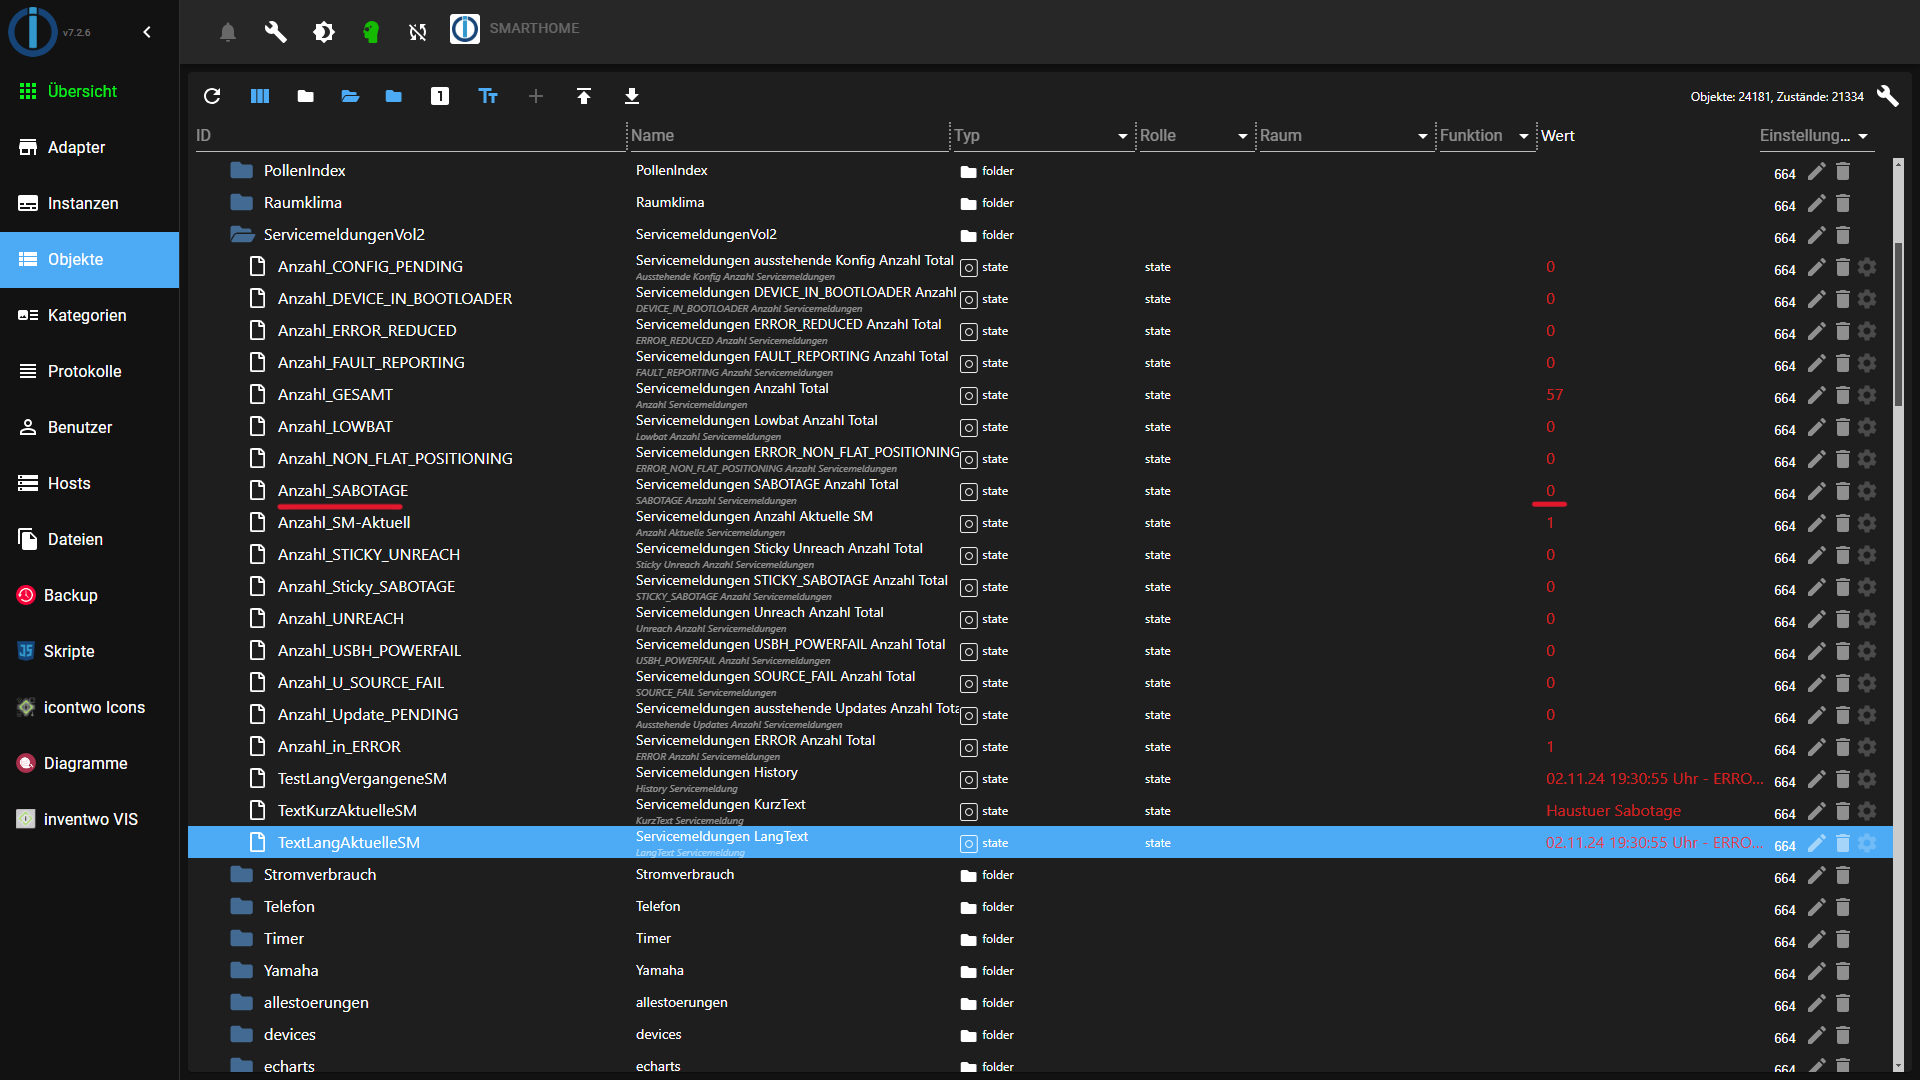The width and height of the screenshot is (1920, 1080).
Task: Expand the Stromverbrauch folder
Action: 241,875
